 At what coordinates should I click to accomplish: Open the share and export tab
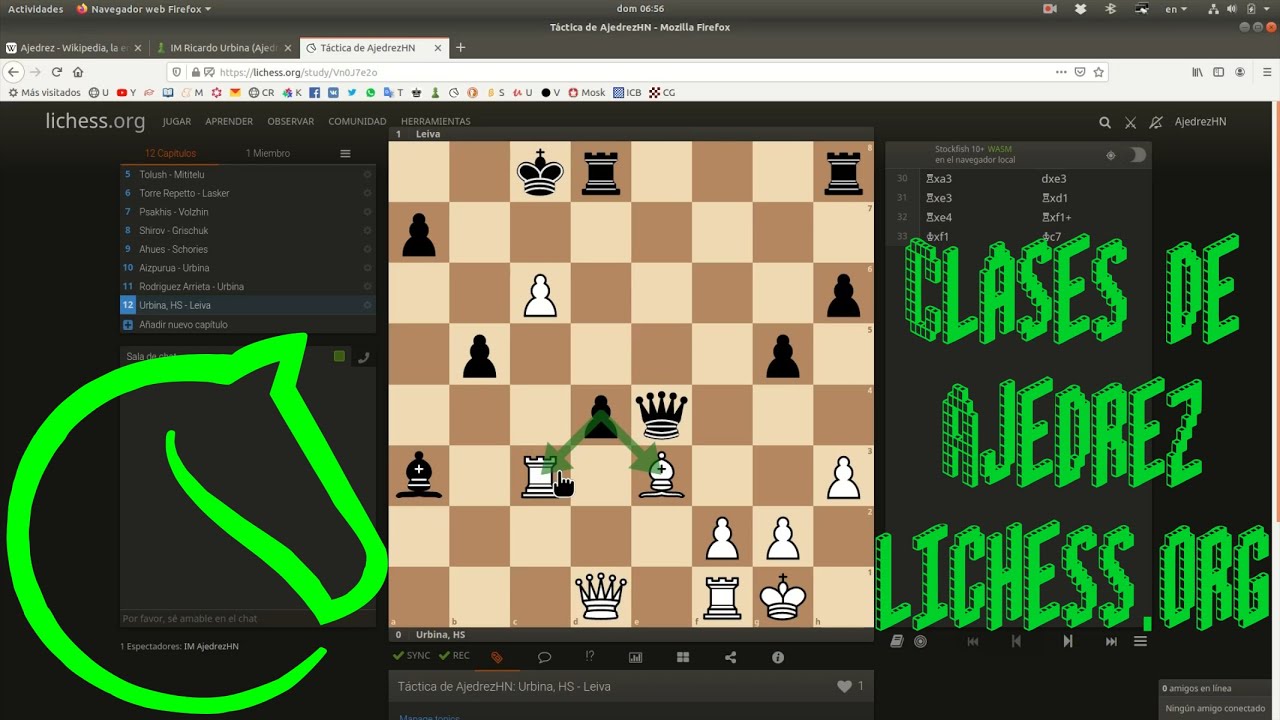(x=730, y=657)
